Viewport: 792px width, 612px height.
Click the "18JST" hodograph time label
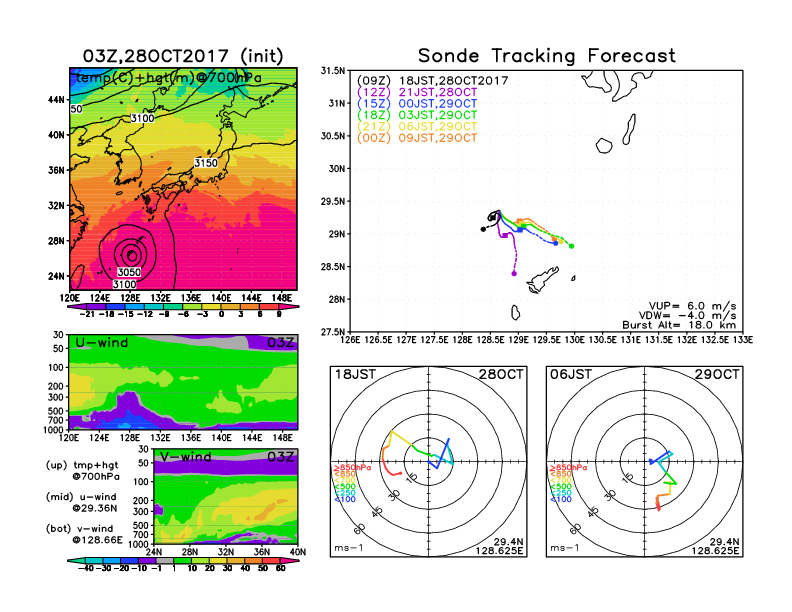[356, 374]
